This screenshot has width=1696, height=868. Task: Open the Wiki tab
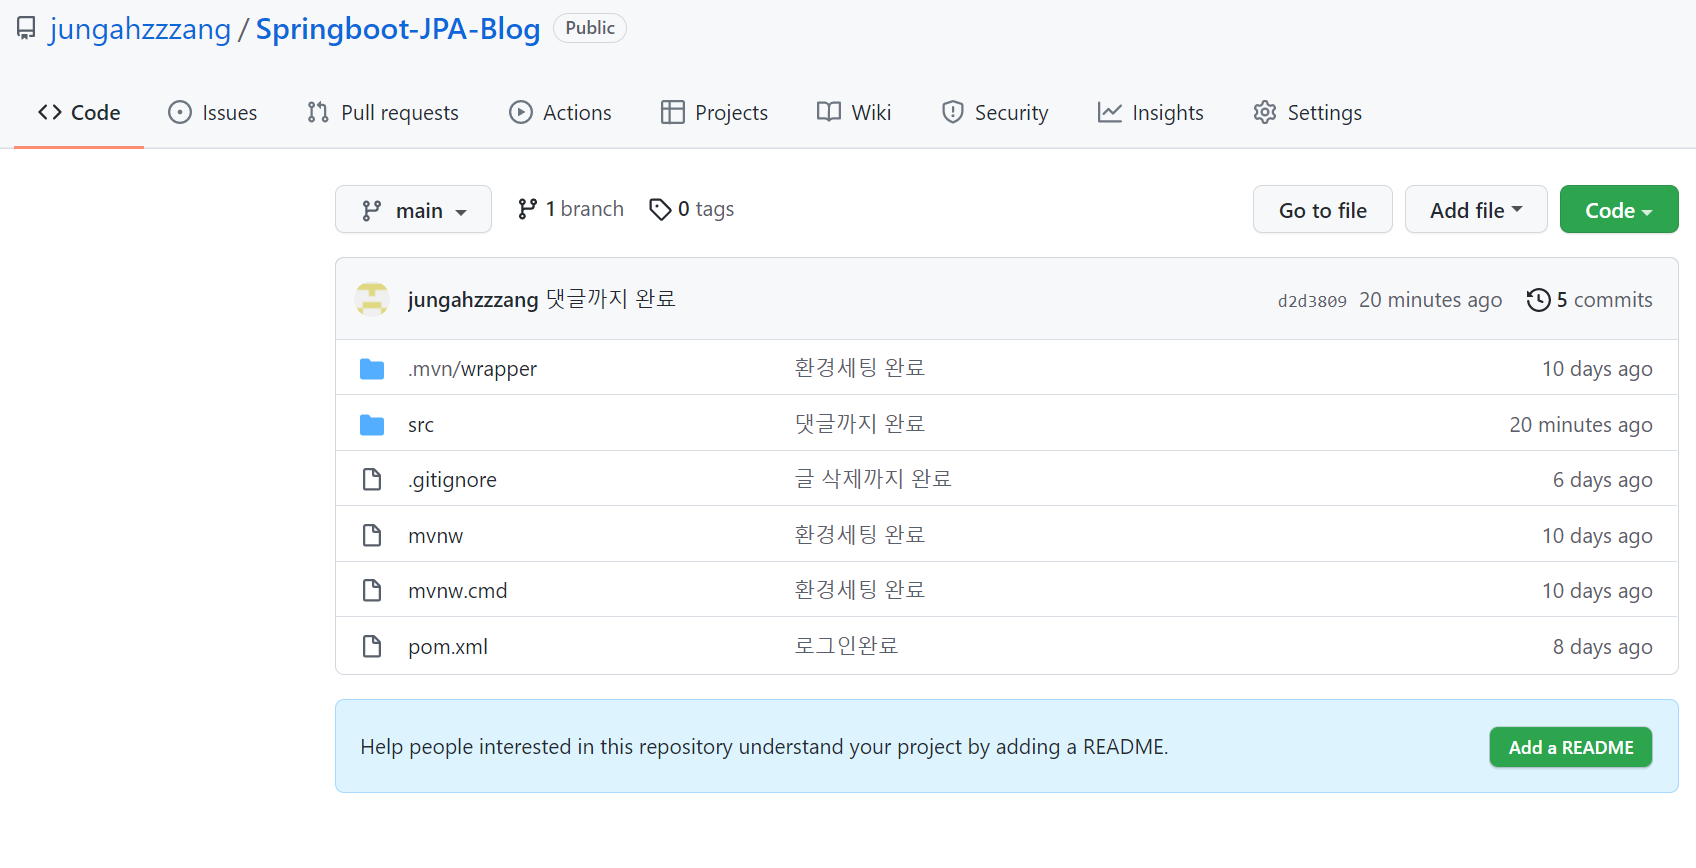[x=854, y=113]
